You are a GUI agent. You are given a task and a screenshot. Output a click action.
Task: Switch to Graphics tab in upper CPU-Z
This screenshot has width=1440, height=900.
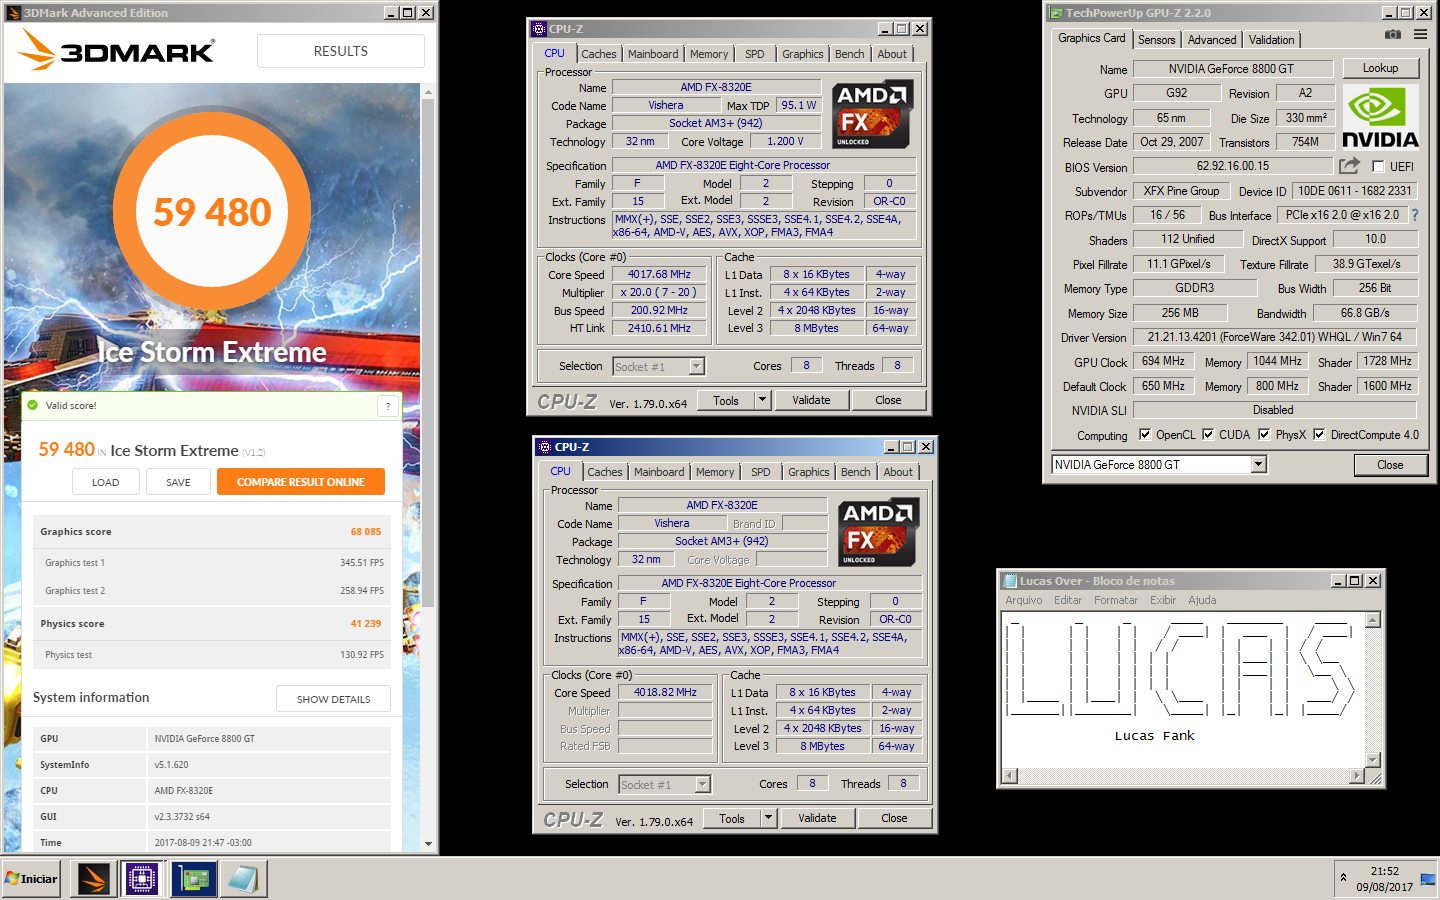(803, 54)
